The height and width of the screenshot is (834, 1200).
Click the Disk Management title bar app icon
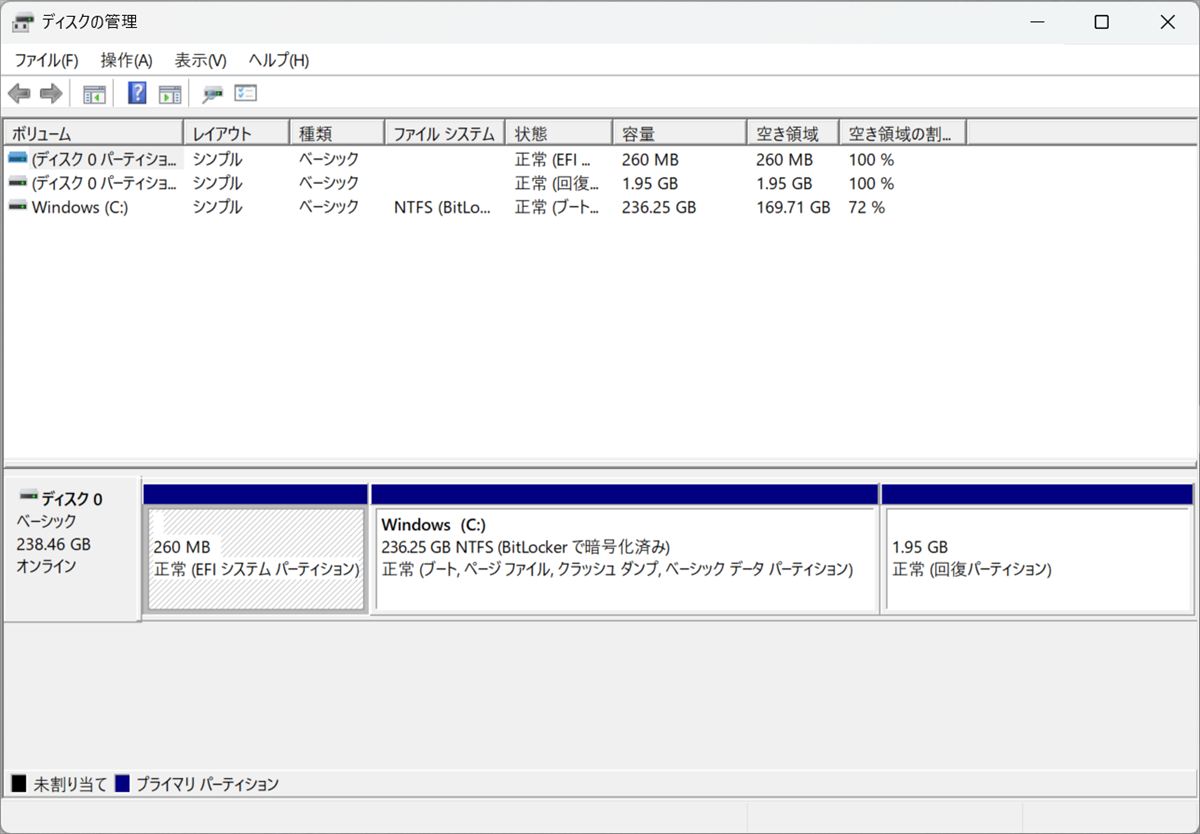coord(22,22)
